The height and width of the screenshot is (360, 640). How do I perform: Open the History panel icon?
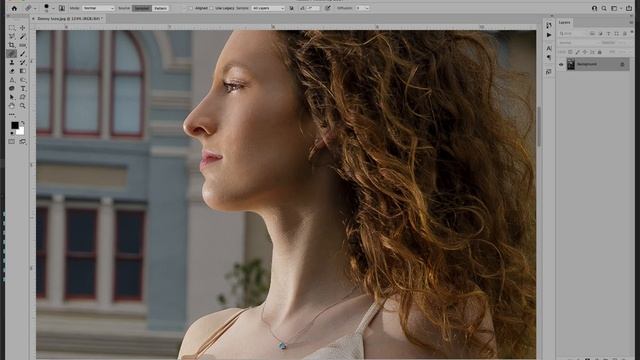point(549,25)
